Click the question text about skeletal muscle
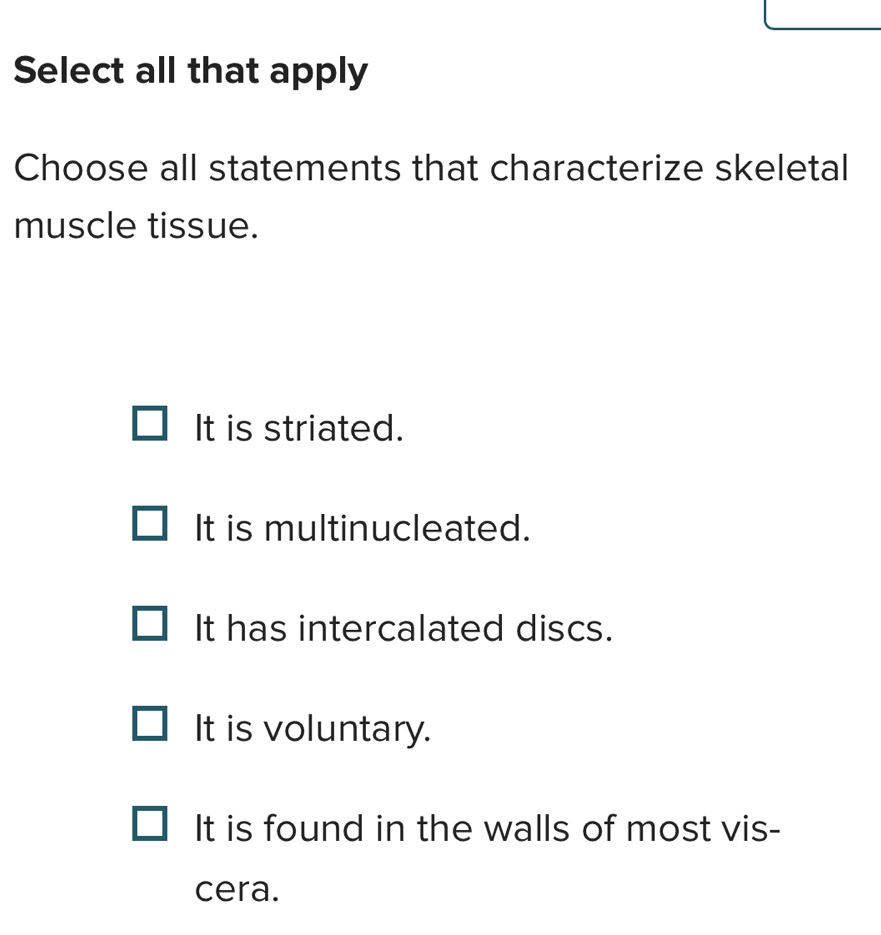The height and width of the screenshot is (935, 881). coord(430,196)
